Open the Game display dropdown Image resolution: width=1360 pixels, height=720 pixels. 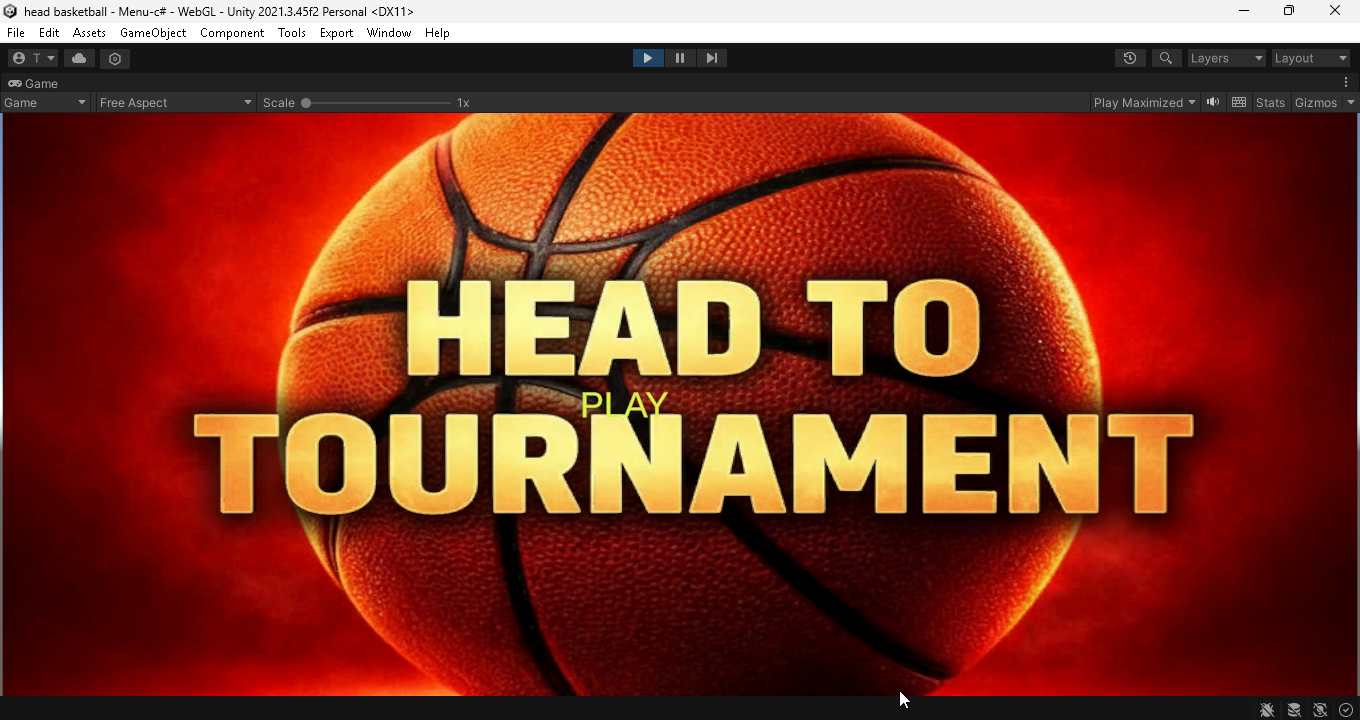coord(45,103)
